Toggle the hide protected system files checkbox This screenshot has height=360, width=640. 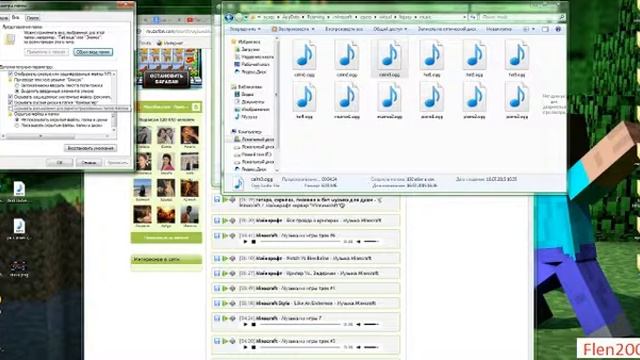pos(11,97)
